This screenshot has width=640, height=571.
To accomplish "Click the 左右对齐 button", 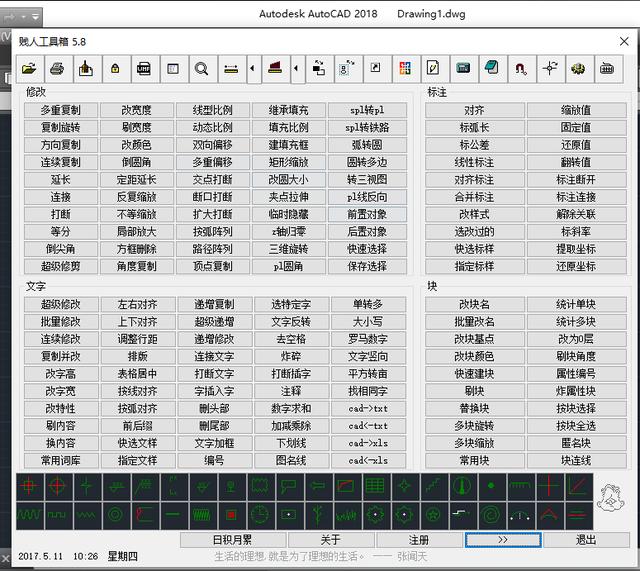I will click(x=138, y=304).
